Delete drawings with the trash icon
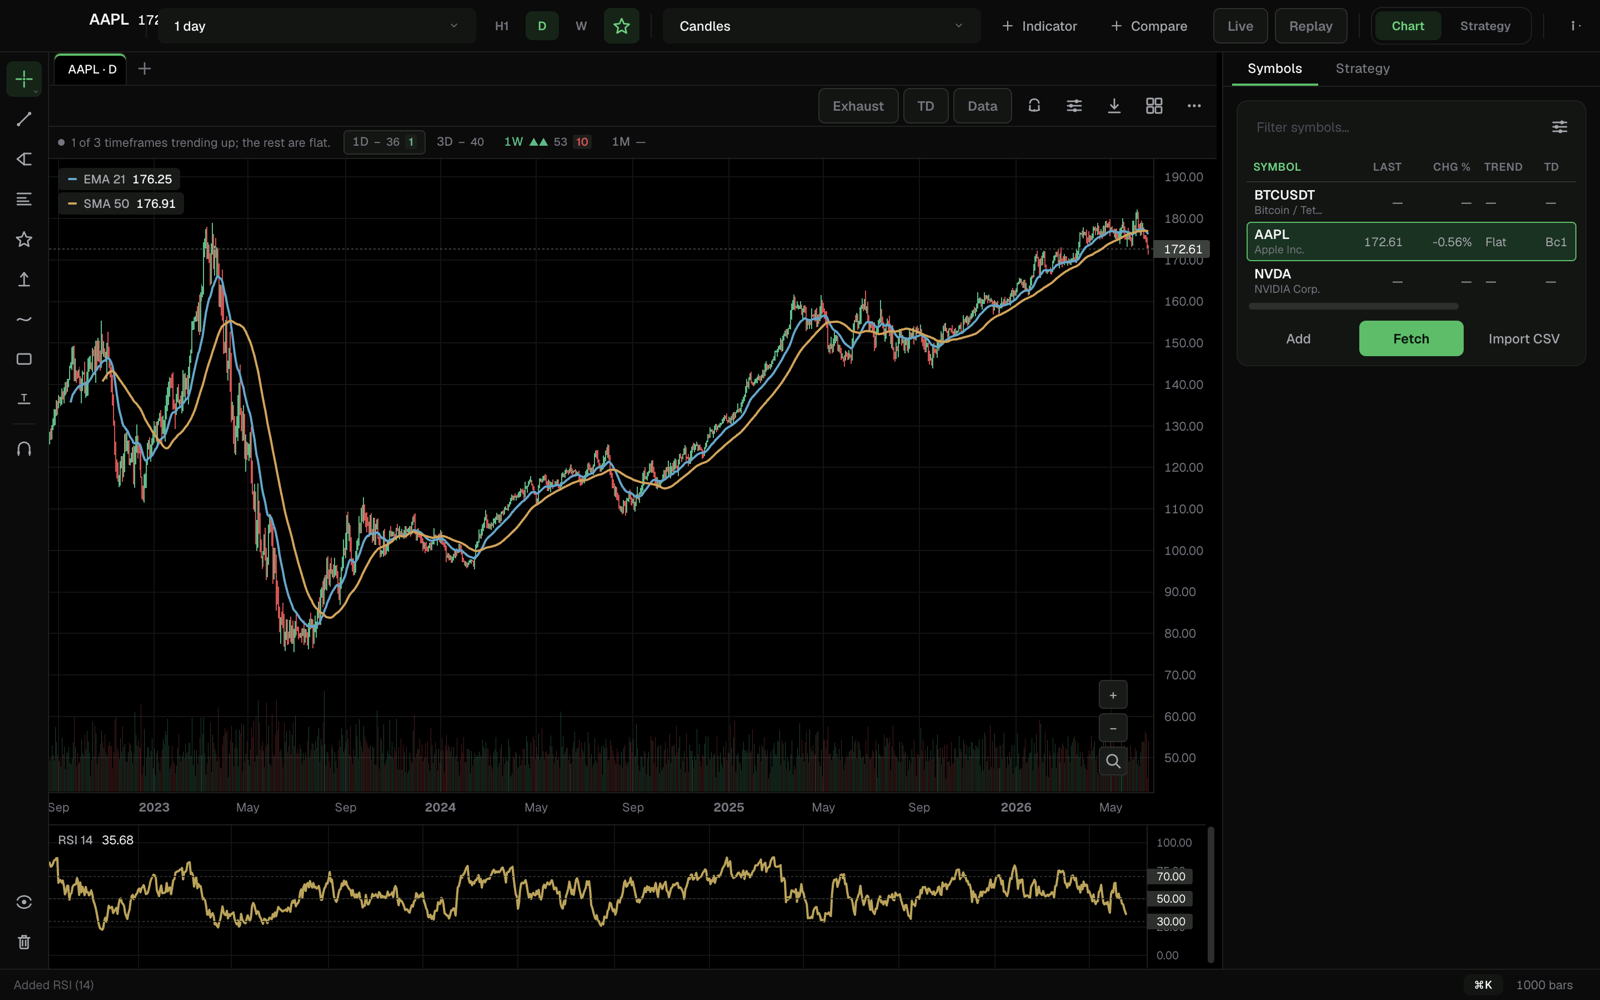This screenshot has width=1600, height=1000. tap(24, 942)
